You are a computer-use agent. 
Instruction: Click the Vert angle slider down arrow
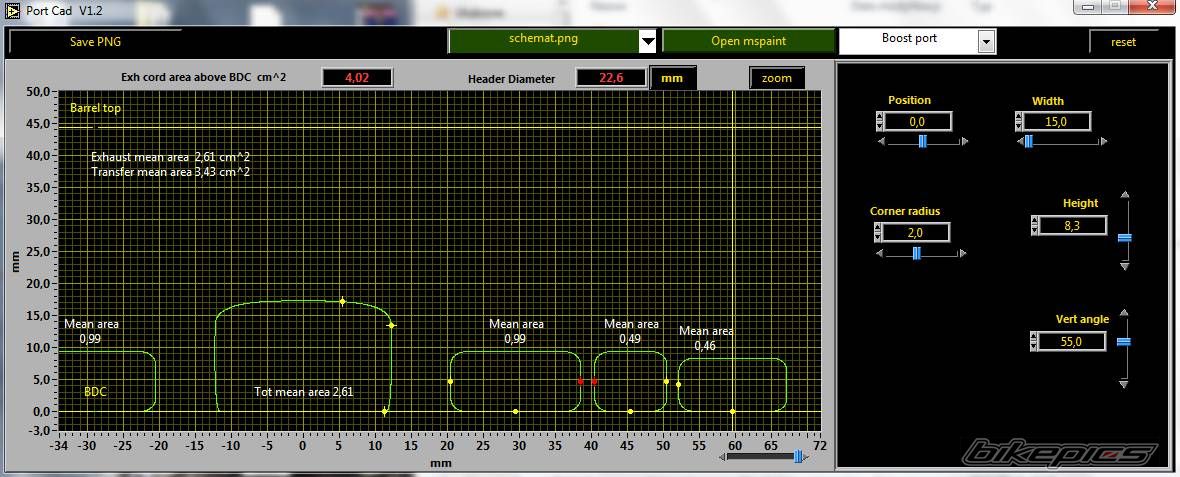coord(1124,384)
